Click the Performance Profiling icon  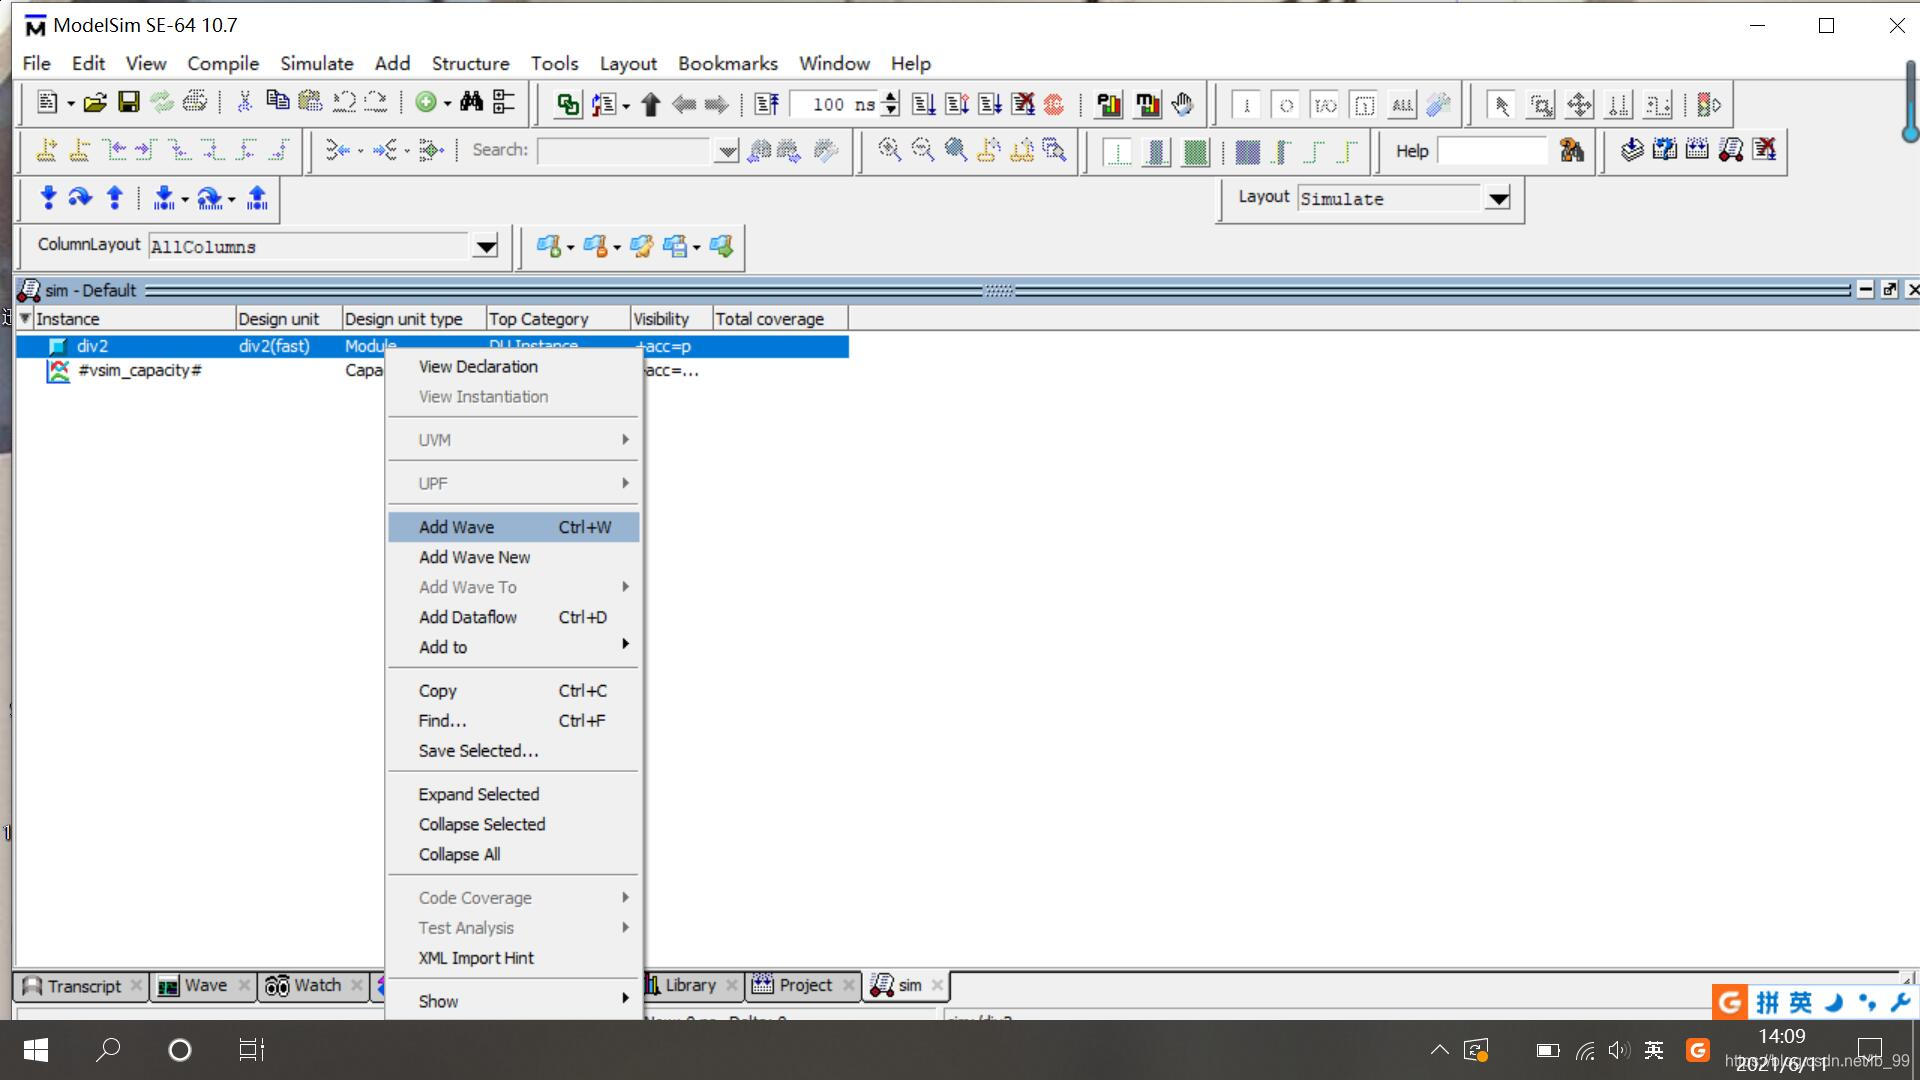[x=1108, y=104]
